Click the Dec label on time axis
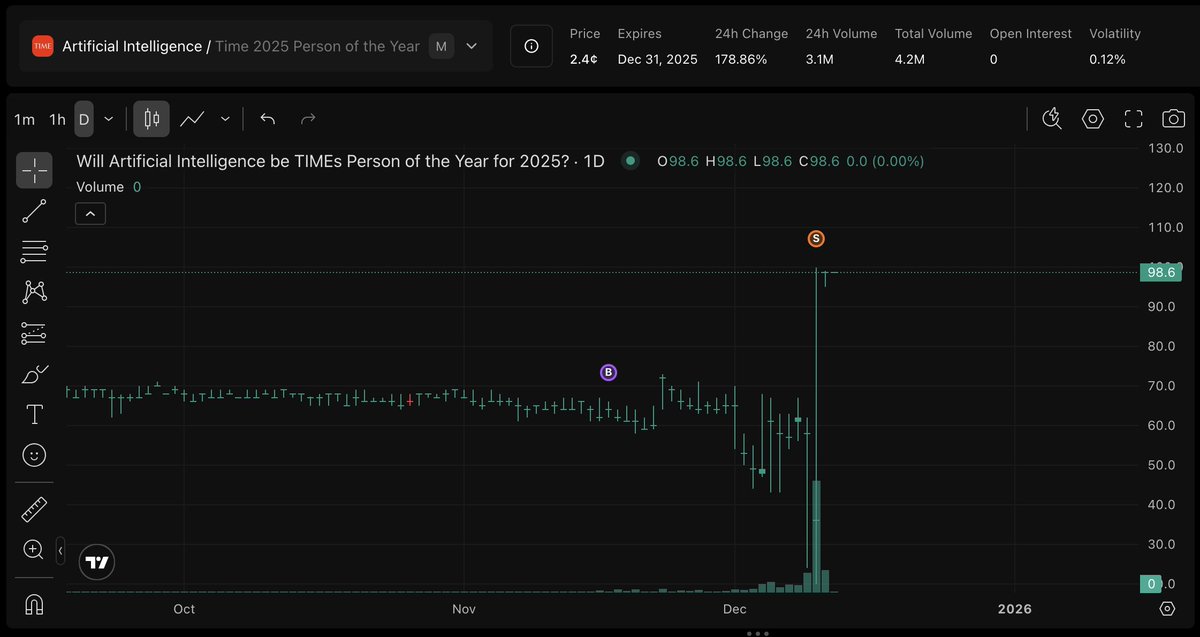This screenshot has height=637, width=1200. pyautogui.click(x=735, y=608)
